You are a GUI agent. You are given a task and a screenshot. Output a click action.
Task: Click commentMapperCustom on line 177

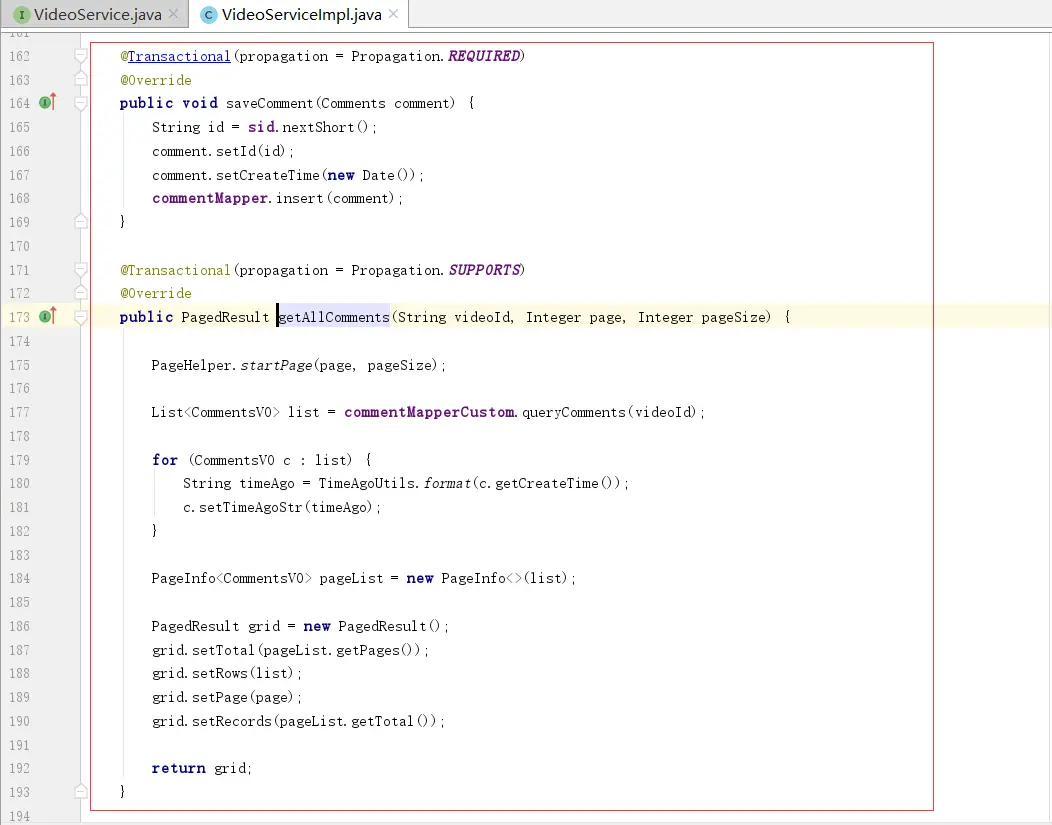[x=429, y=412]
